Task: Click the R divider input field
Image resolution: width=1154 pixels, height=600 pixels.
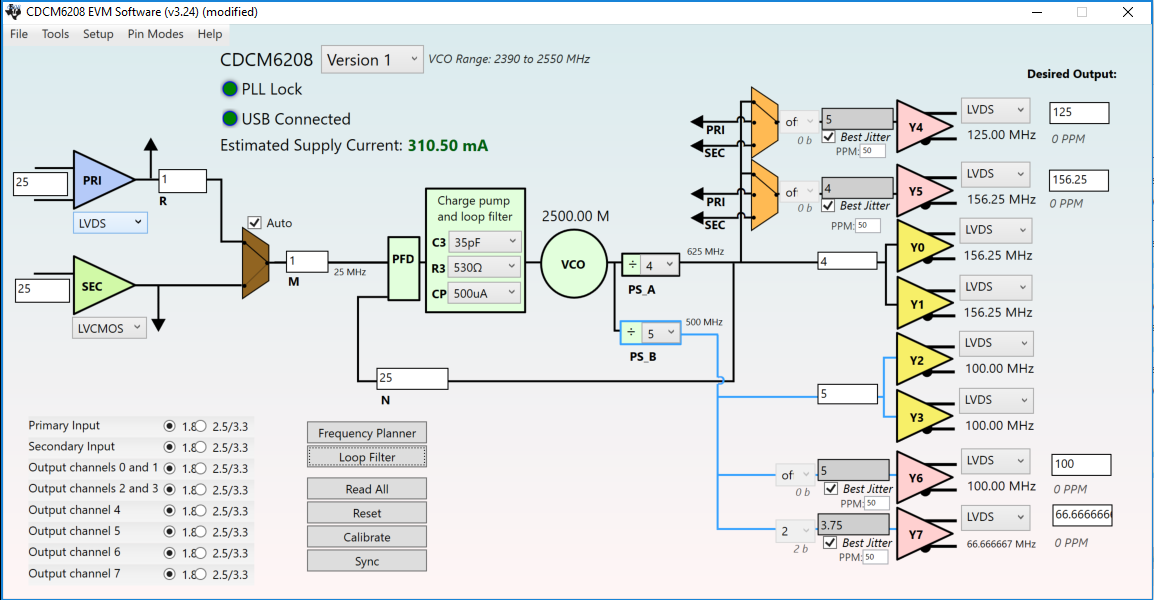Action: click(183, 180)
